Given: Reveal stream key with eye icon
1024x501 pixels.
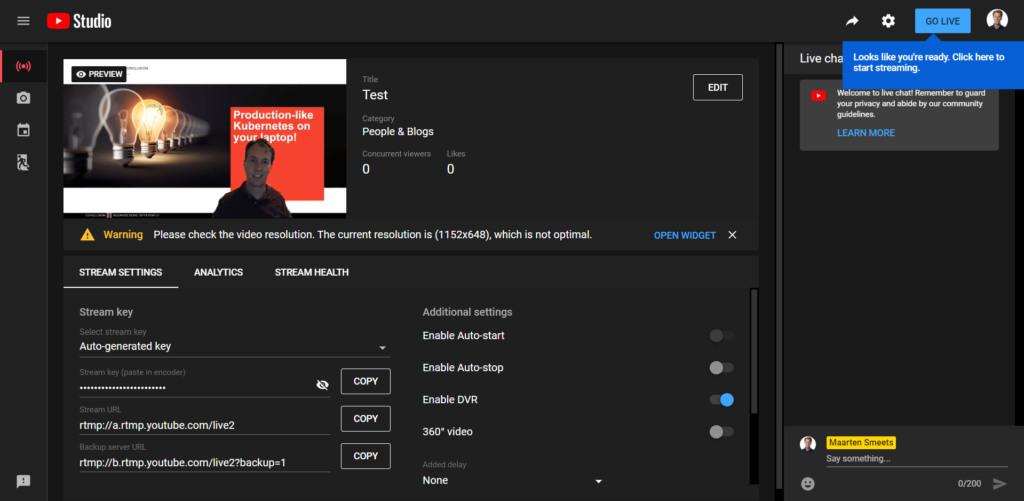Looking at the screenshot, I should [322, 384].
